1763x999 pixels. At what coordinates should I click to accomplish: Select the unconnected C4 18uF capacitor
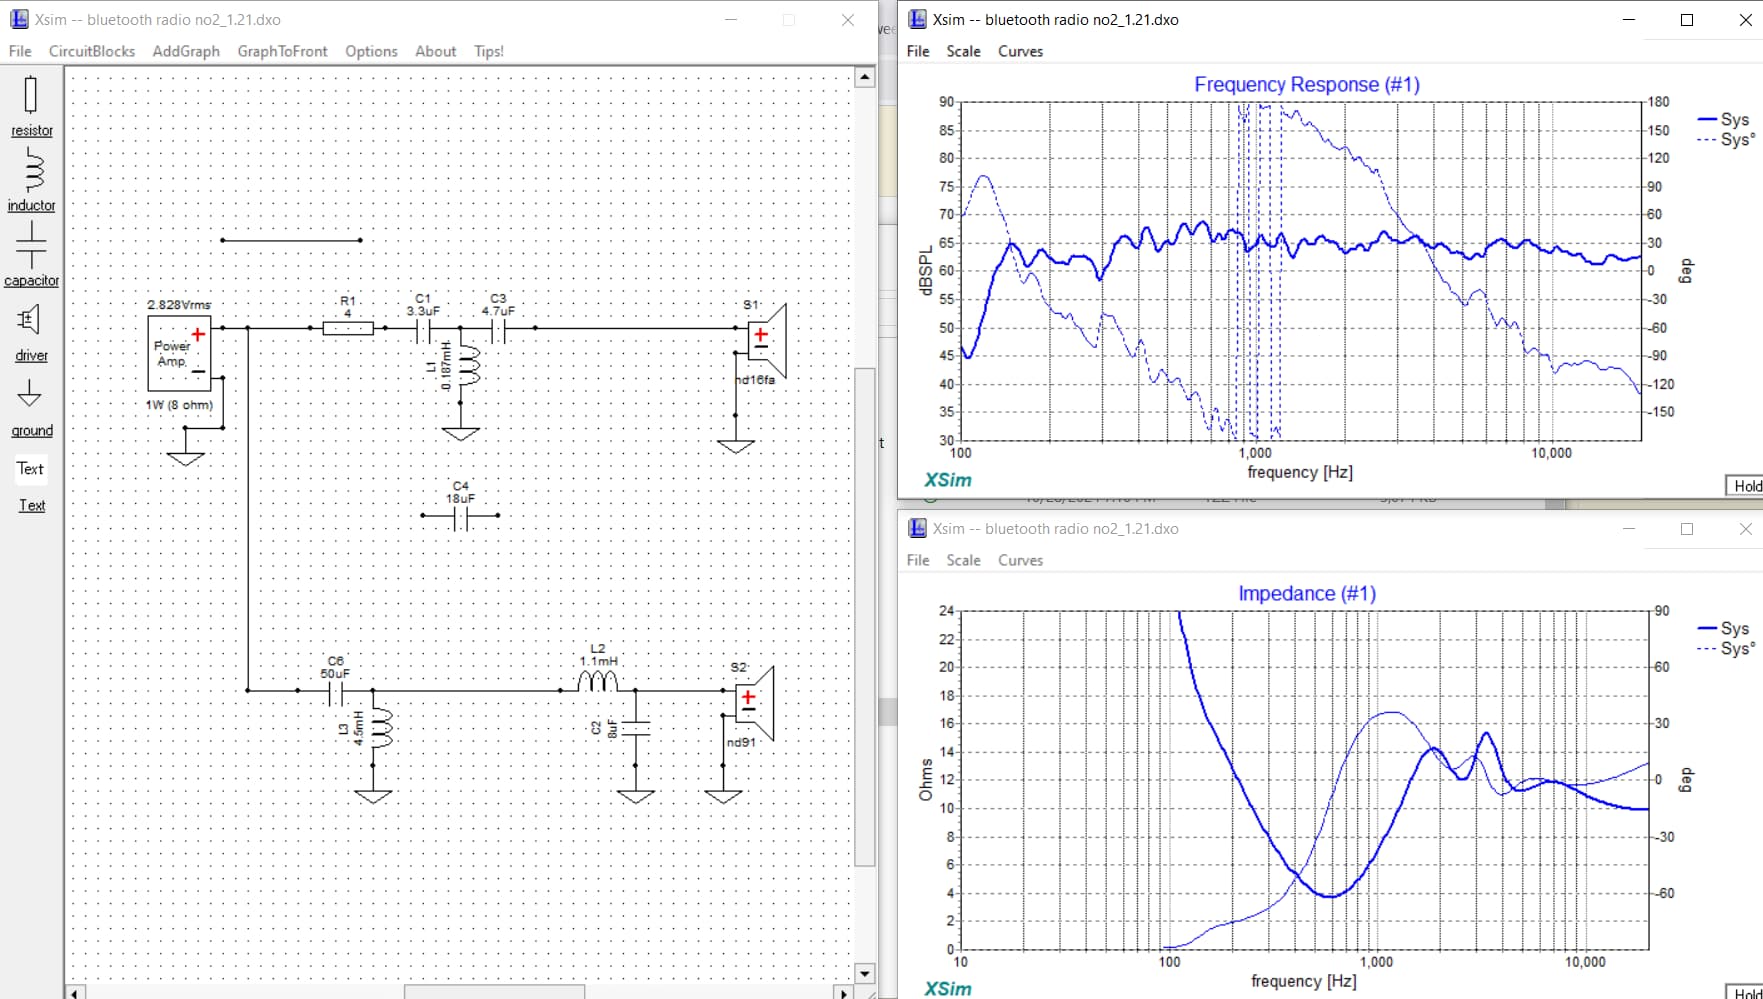click(460, 516)
